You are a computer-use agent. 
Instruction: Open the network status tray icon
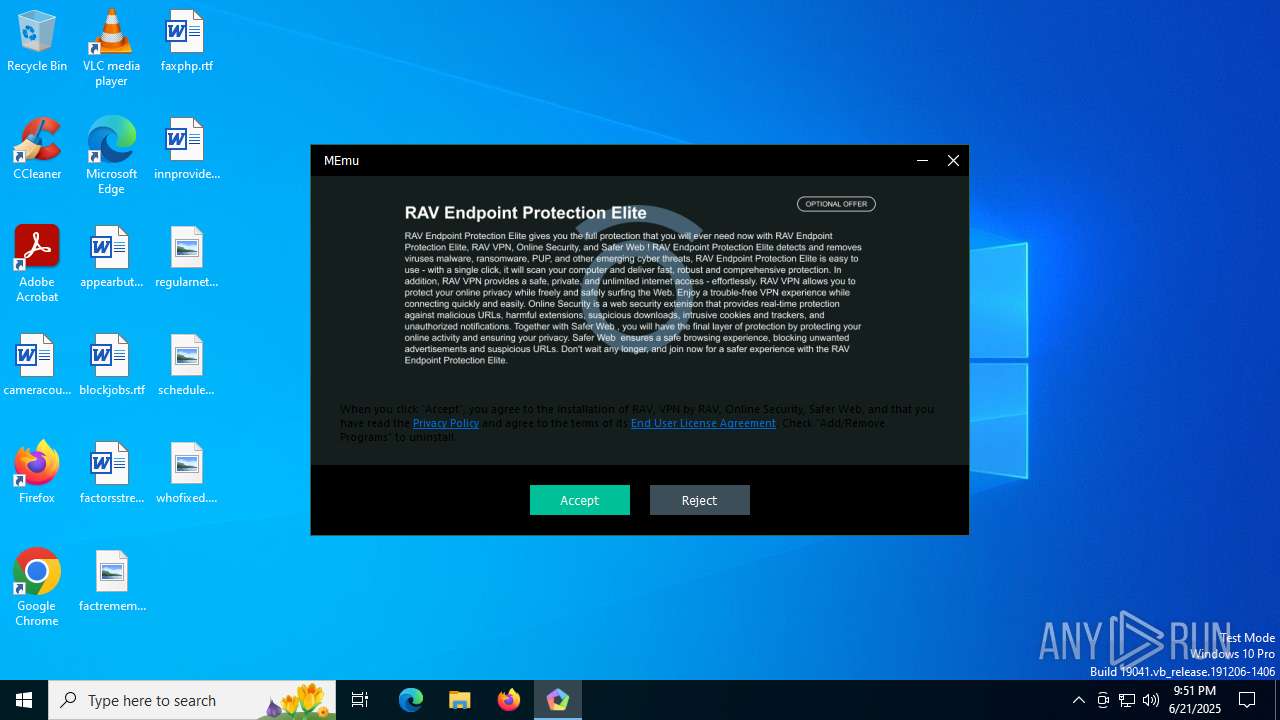pos(1127,700)
